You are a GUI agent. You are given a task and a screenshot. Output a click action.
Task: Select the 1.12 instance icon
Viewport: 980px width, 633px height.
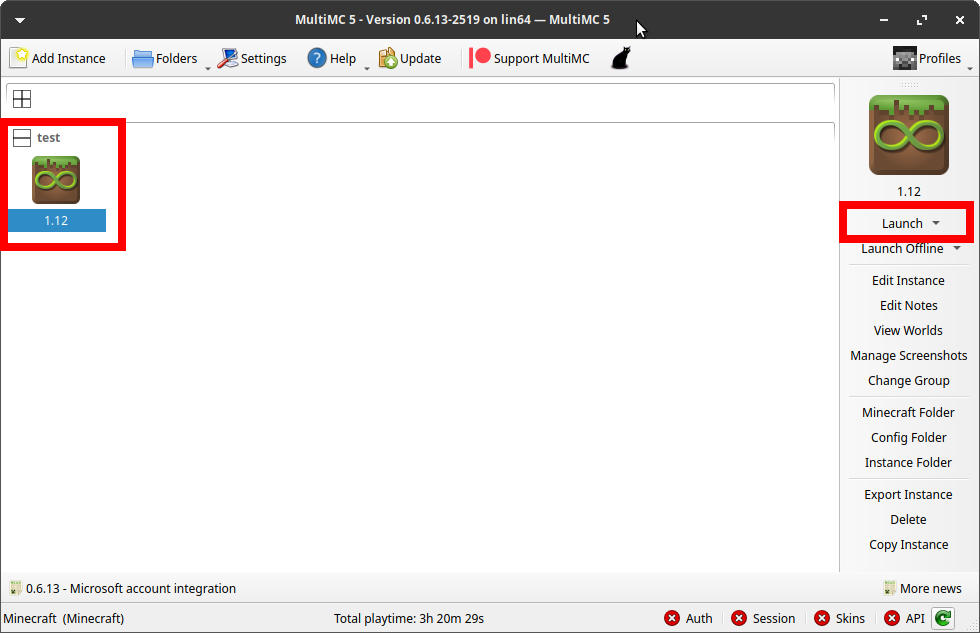(56, 180)
